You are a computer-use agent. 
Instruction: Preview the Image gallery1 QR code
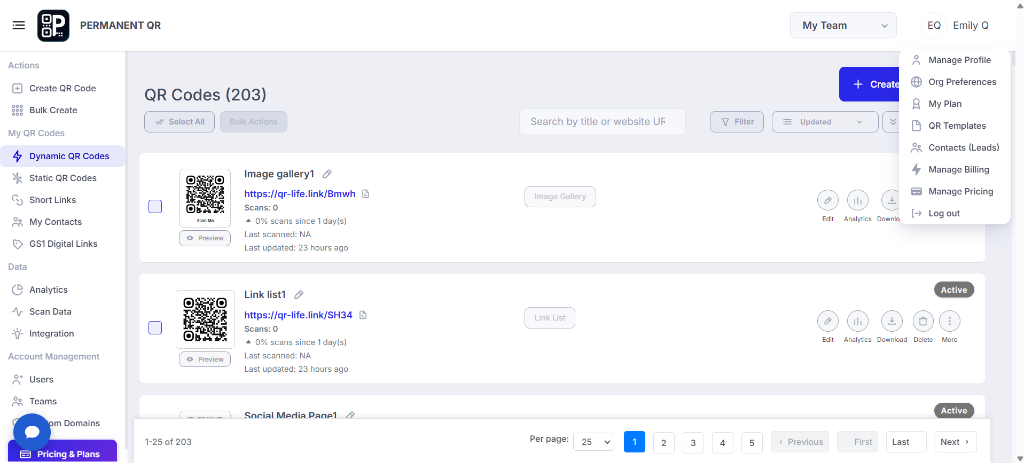point(205,238)
